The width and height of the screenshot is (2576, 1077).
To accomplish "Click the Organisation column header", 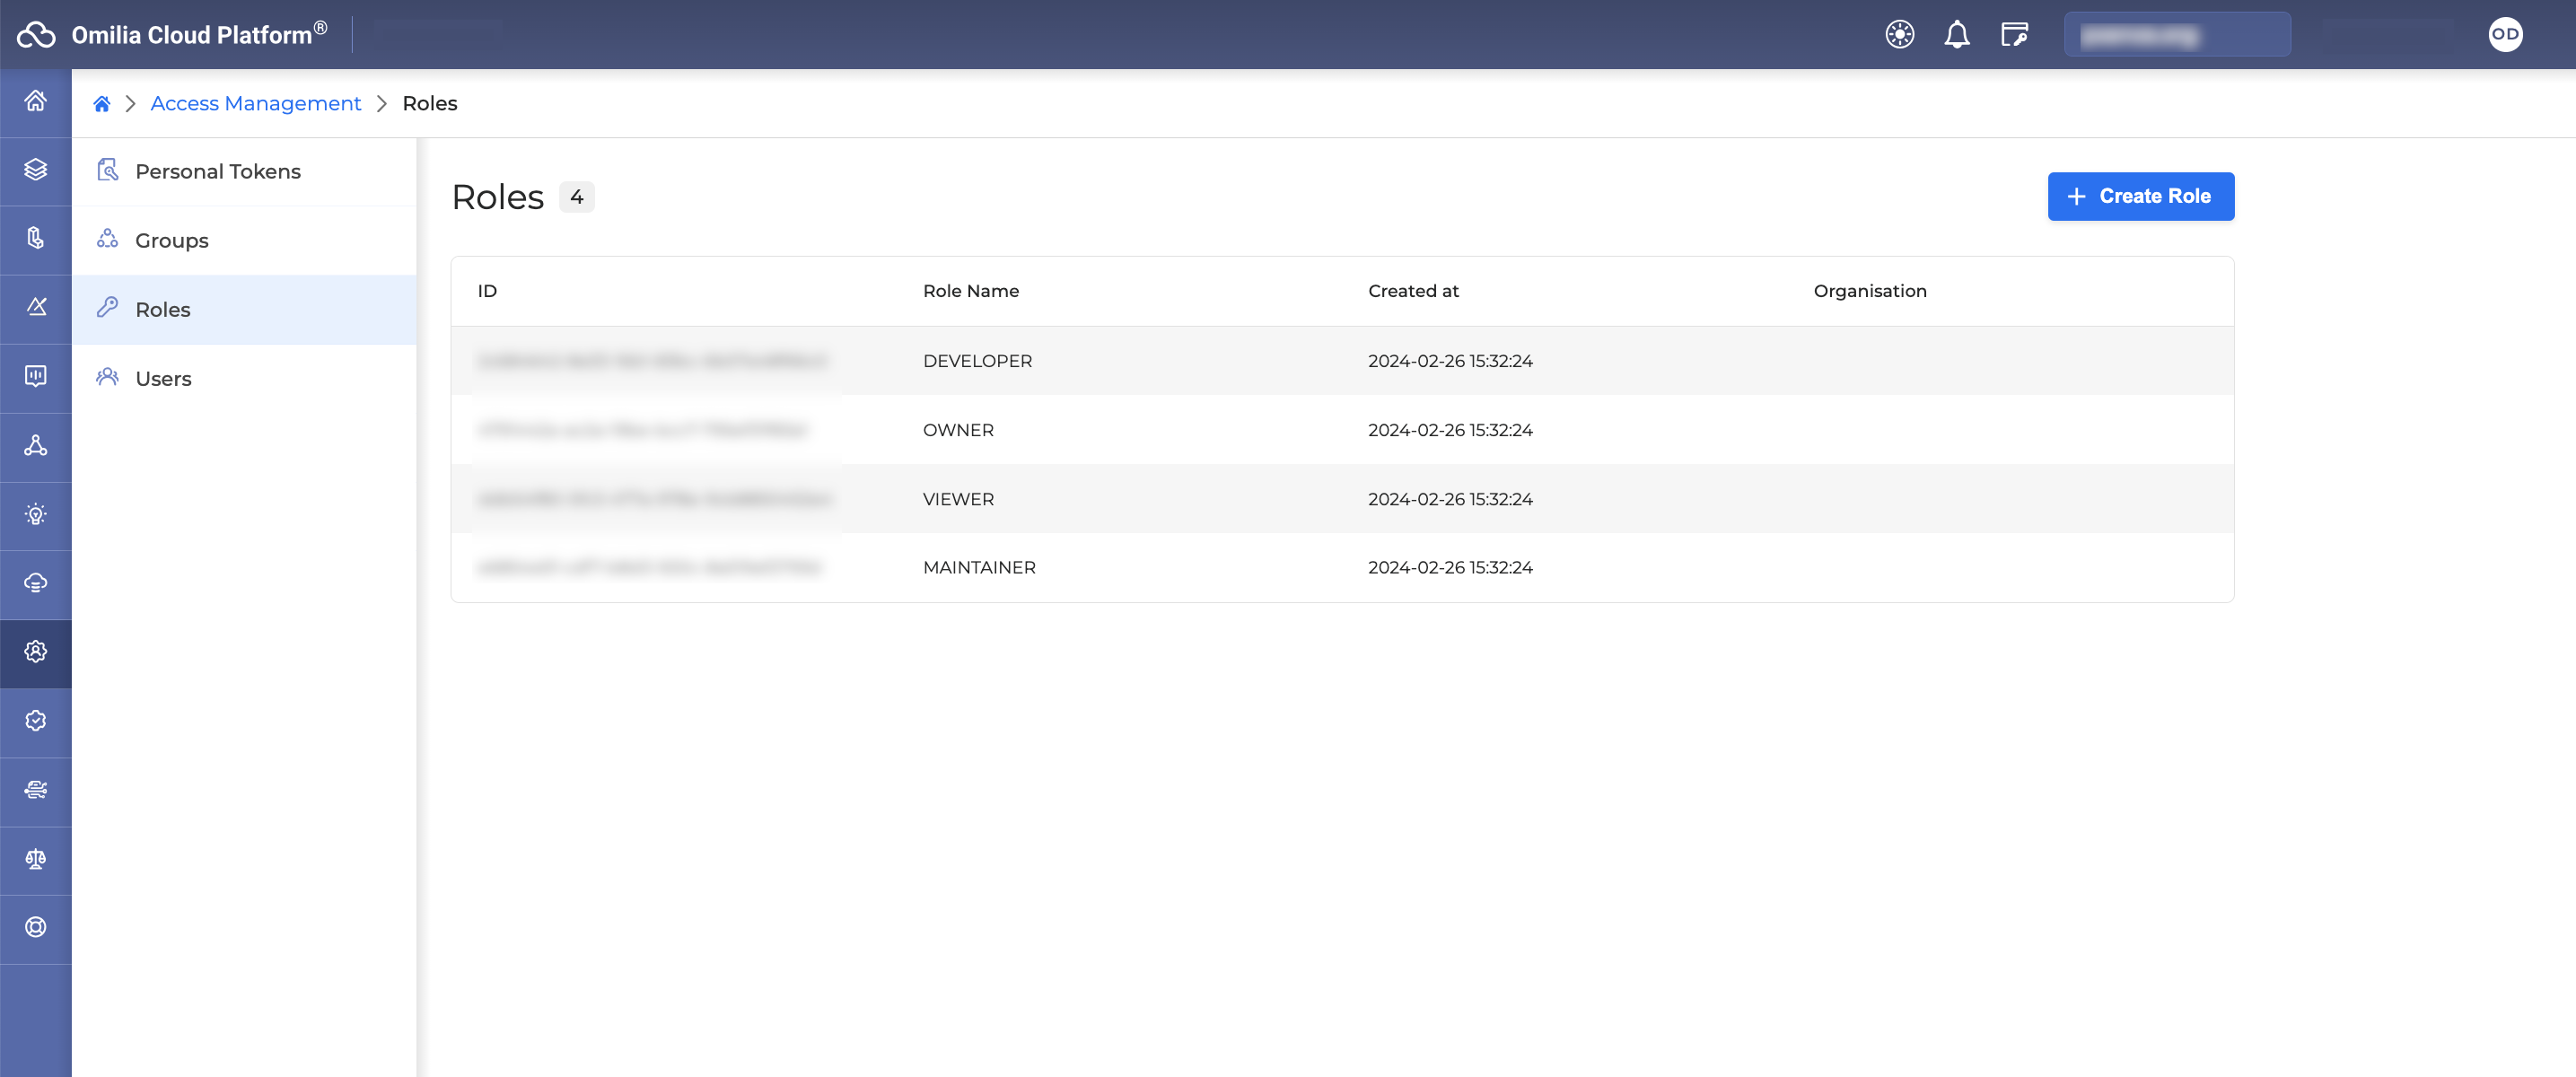I will click(1869, 291).
